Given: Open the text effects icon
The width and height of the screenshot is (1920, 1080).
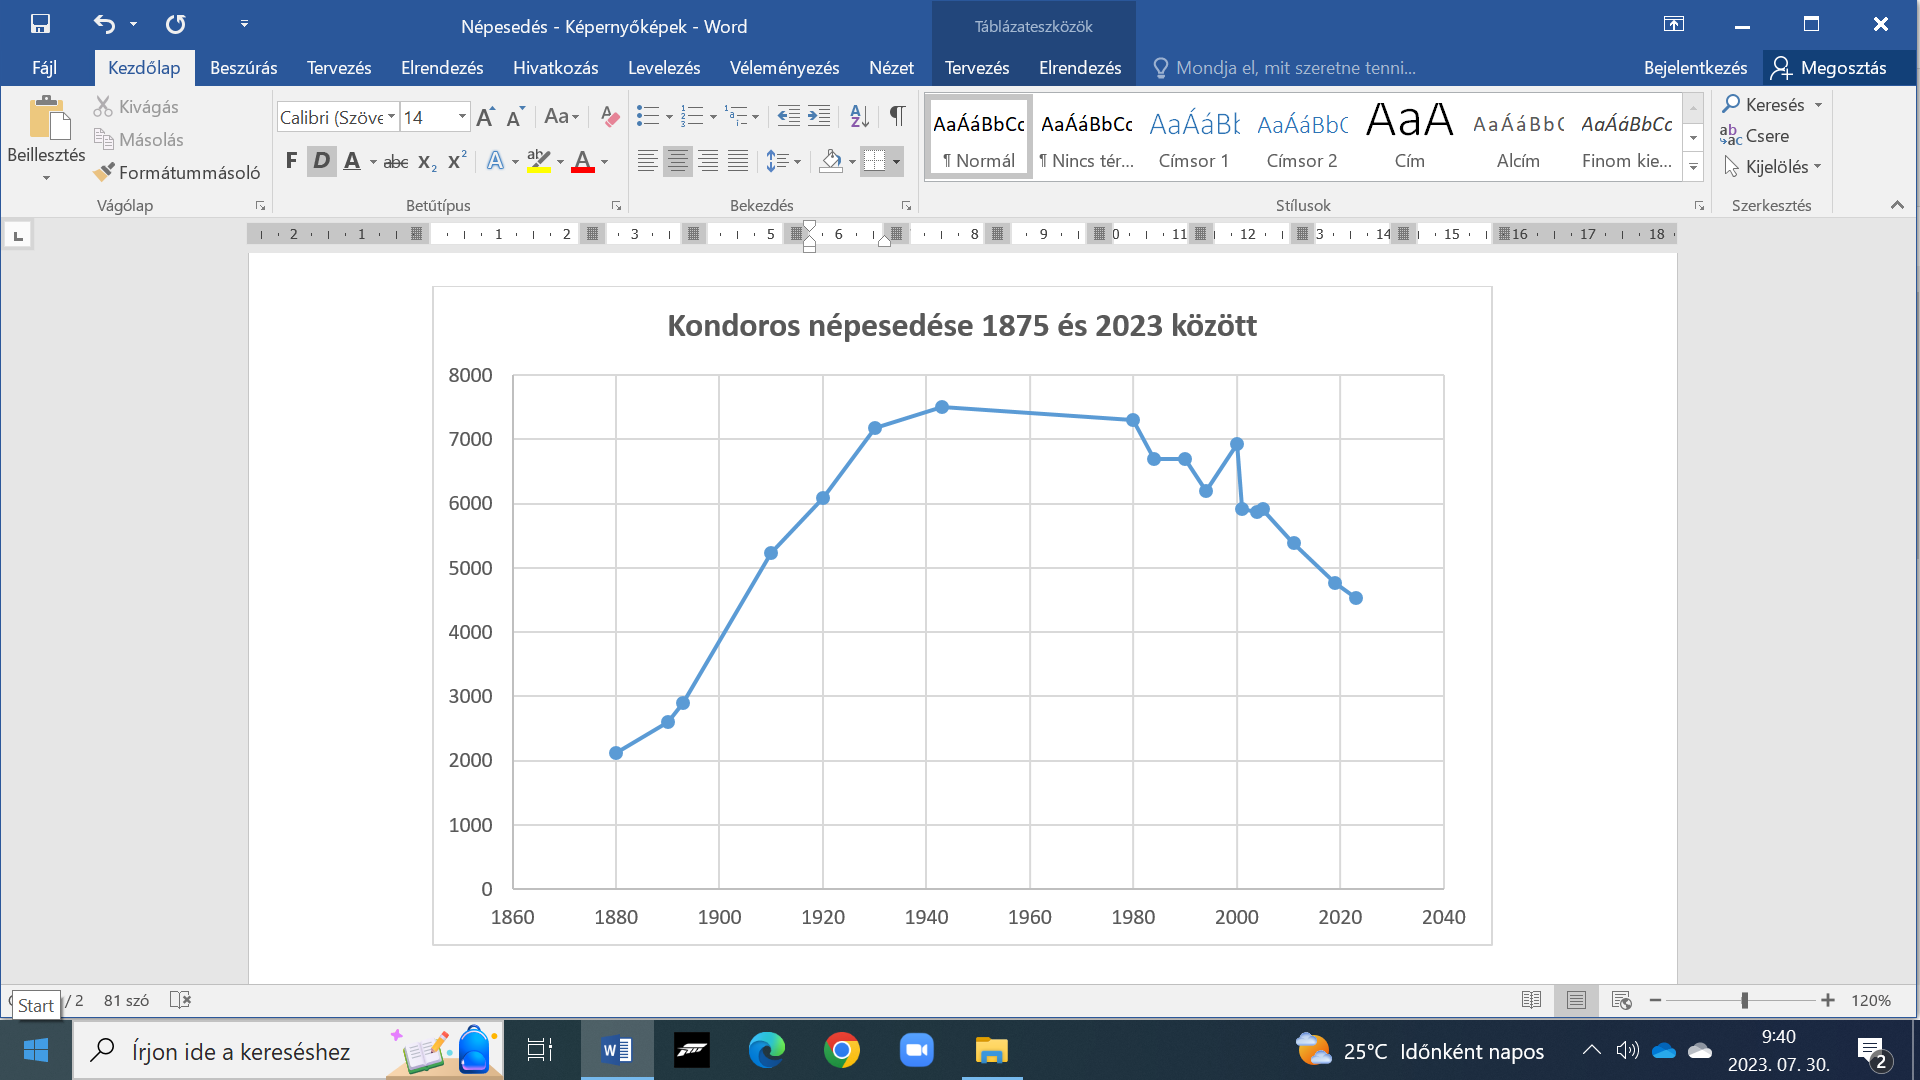Looking at the screenshot, I should (x=495, y=161).
